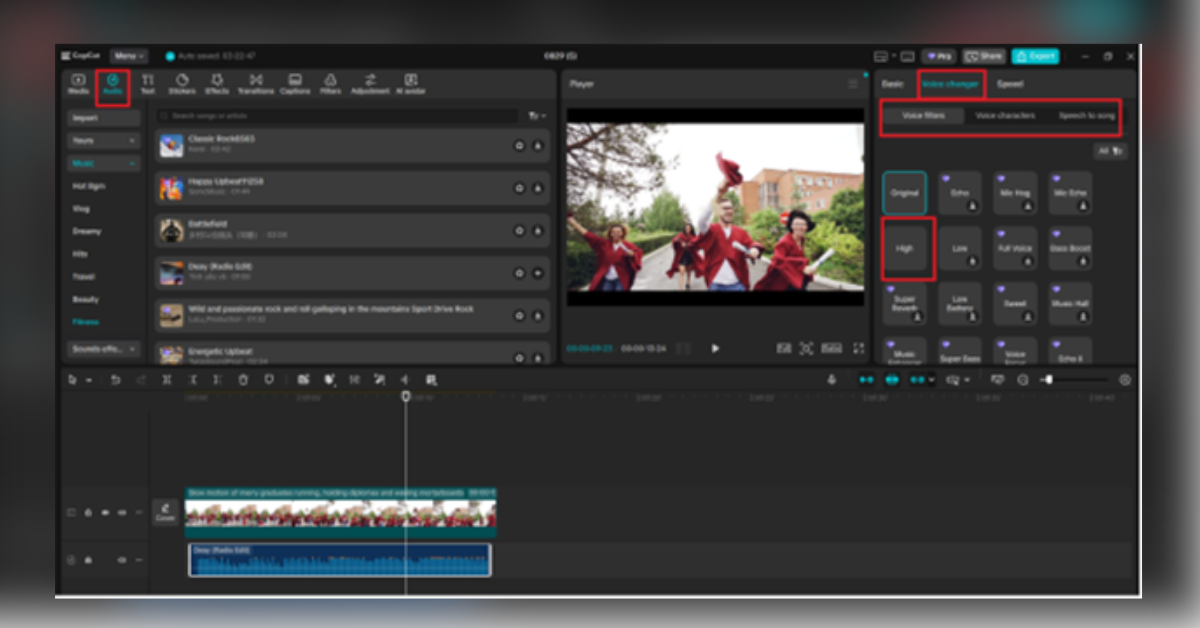Play the video in the Player
The width and height of the screenshot is (1200, 628).
[x=715, y=348]
